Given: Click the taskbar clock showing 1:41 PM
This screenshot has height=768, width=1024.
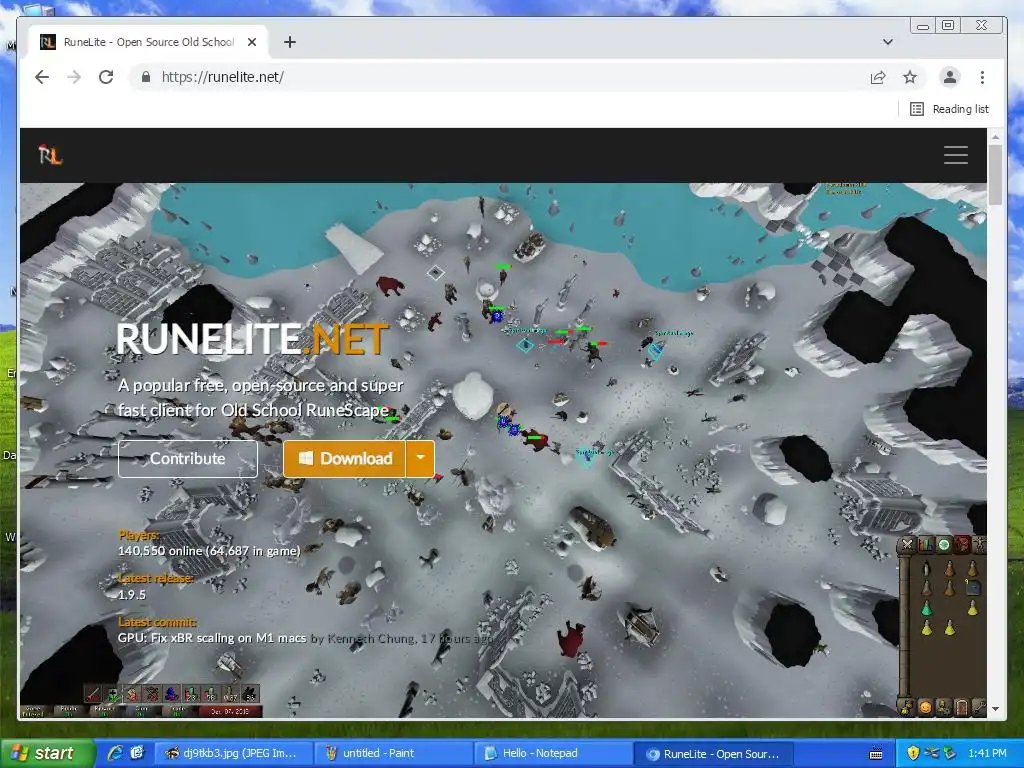Looking at the screenshot, I should coord(987,753).
